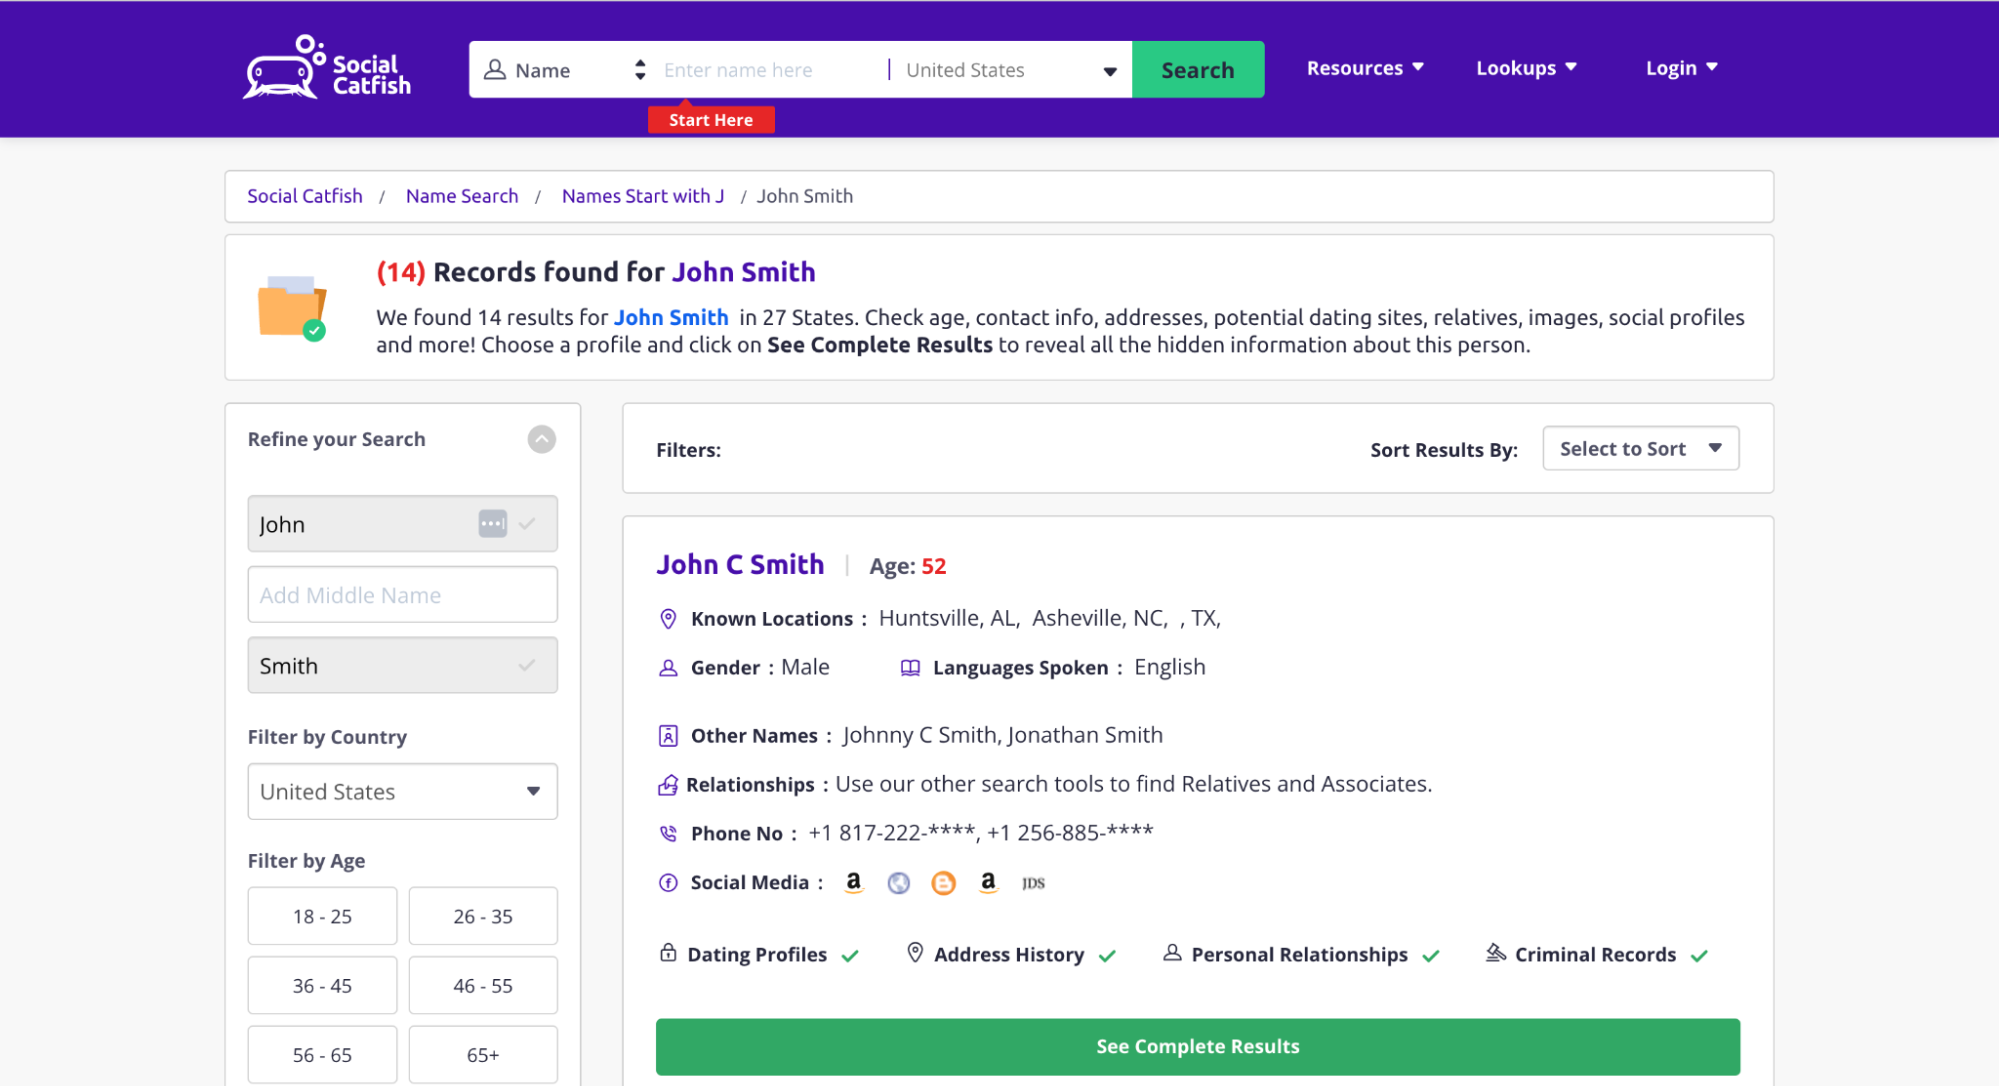This screenshot has width=1999, height=1087.
Task: Click the Asheville, NC location text
Action: (1098, 619)
